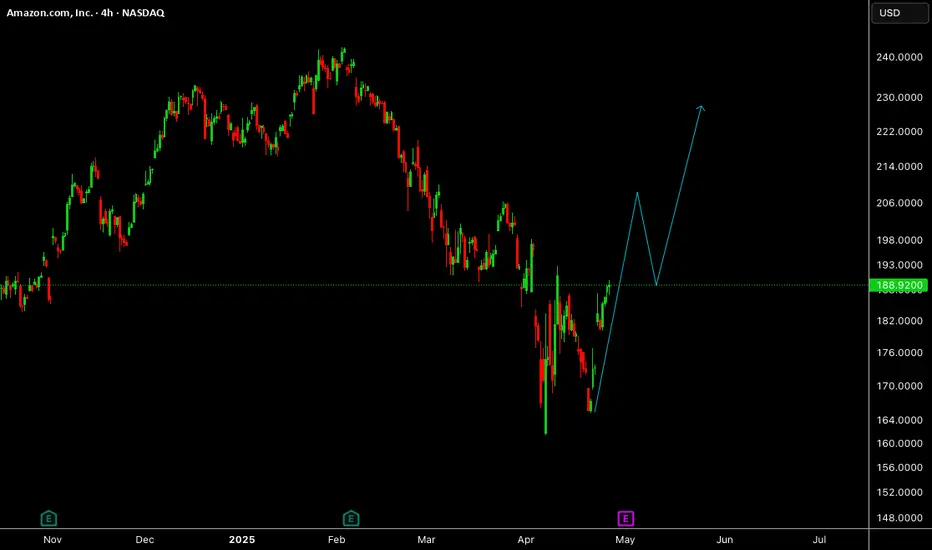Screen dimensions: 932x550
Task: Click the 148.0000 price axis label
Action: 899,518
